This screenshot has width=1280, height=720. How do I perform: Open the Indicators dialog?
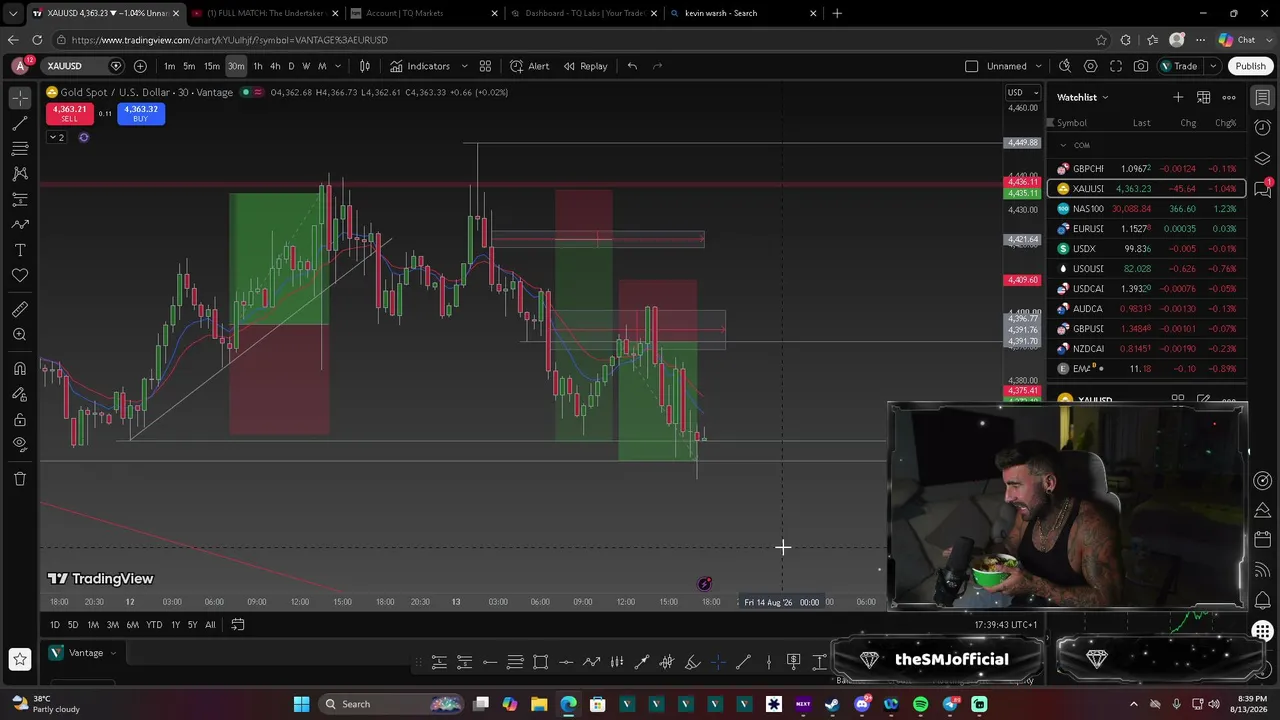(420, 66)
